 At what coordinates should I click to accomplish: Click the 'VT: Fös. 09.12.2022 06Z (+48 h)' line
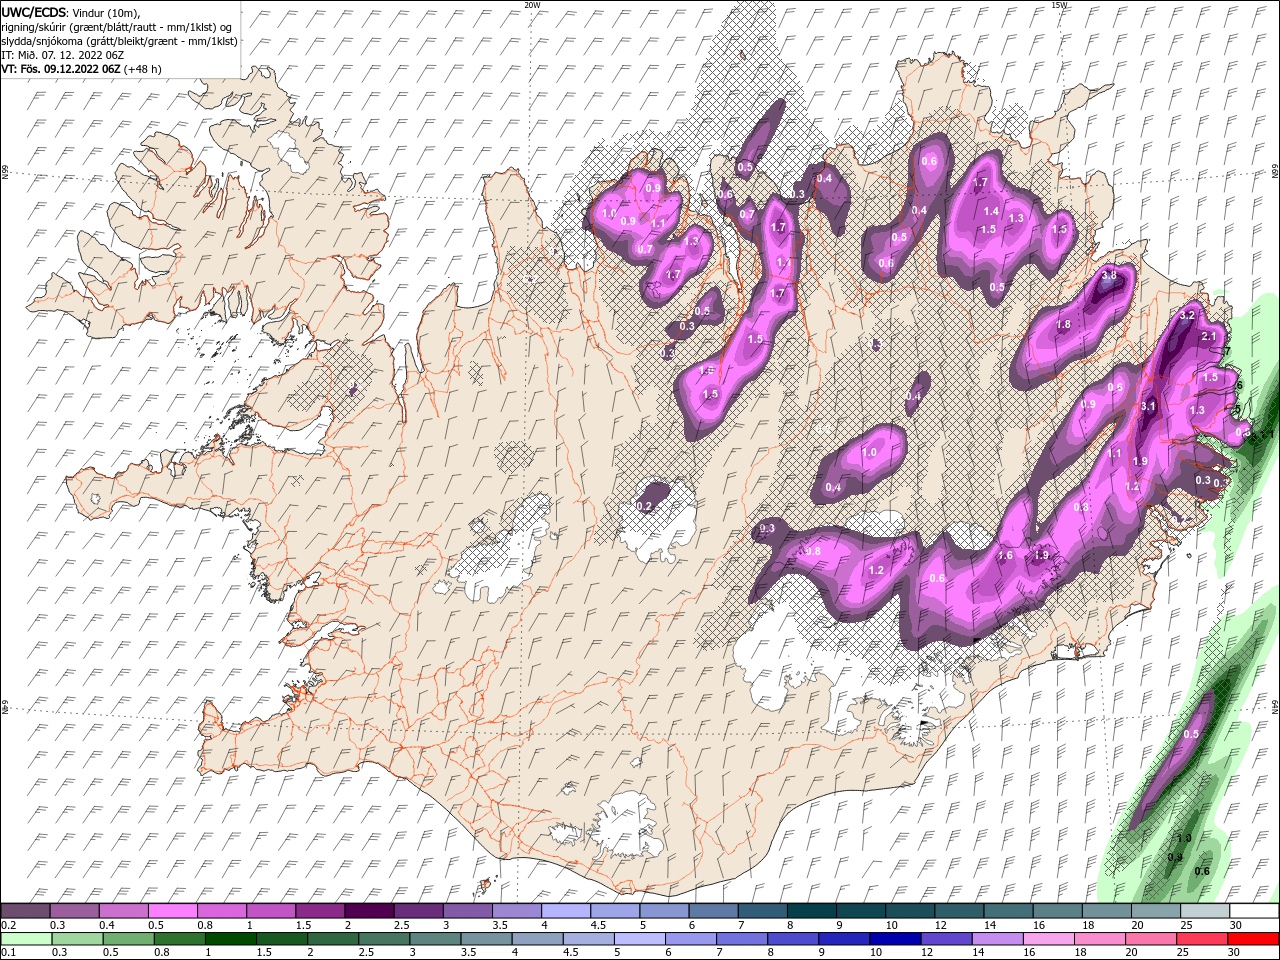click(82, 69)
